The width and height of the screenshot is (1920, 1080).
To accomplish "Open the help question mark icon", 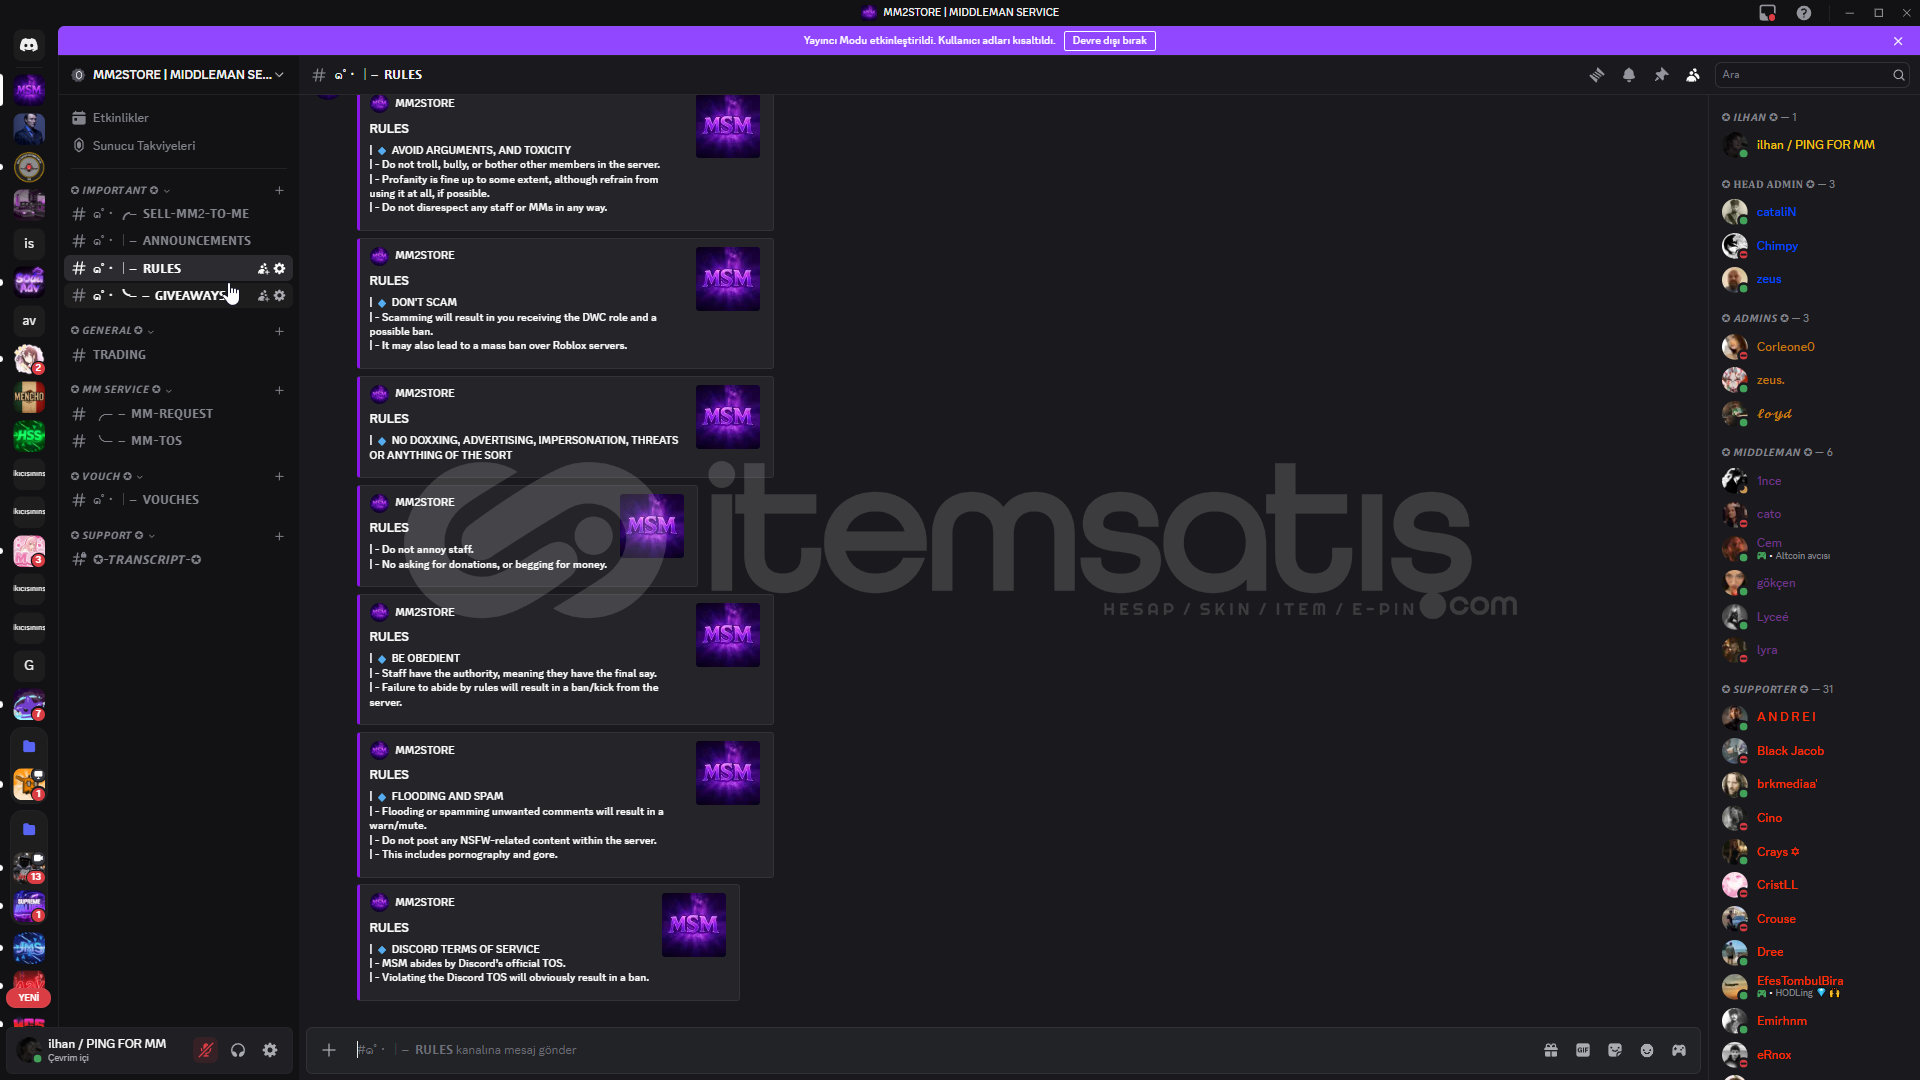I will click(1803, 13).
